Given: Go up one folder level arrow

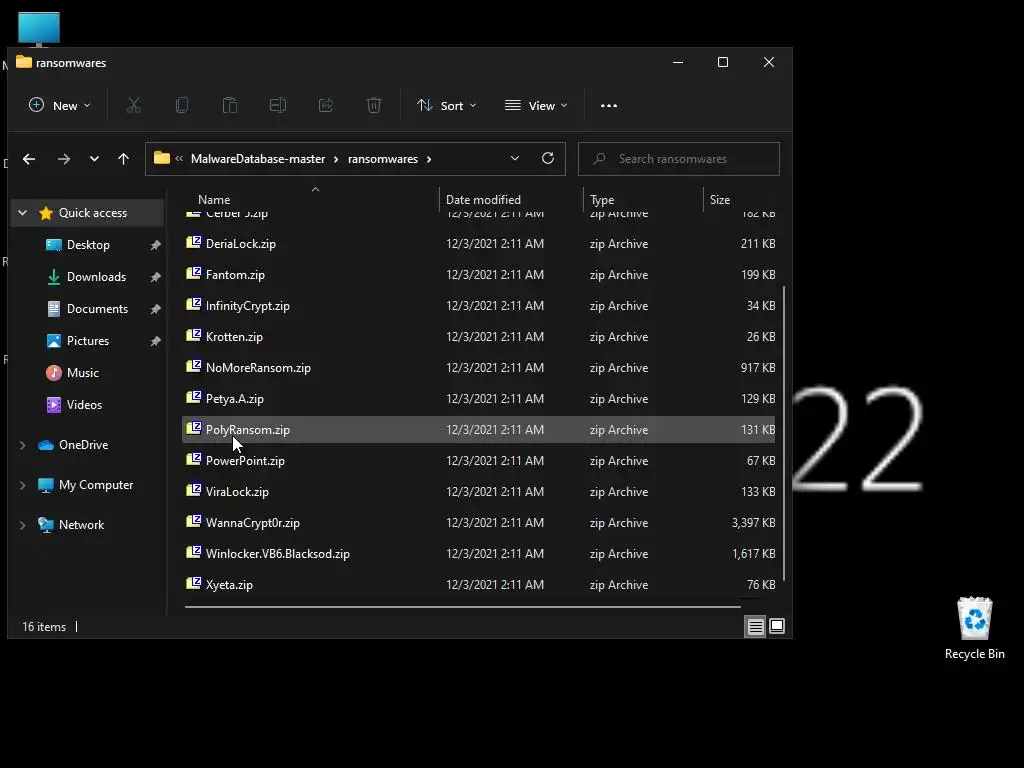Looking at the screenshot, I should [x=123, y=159].
